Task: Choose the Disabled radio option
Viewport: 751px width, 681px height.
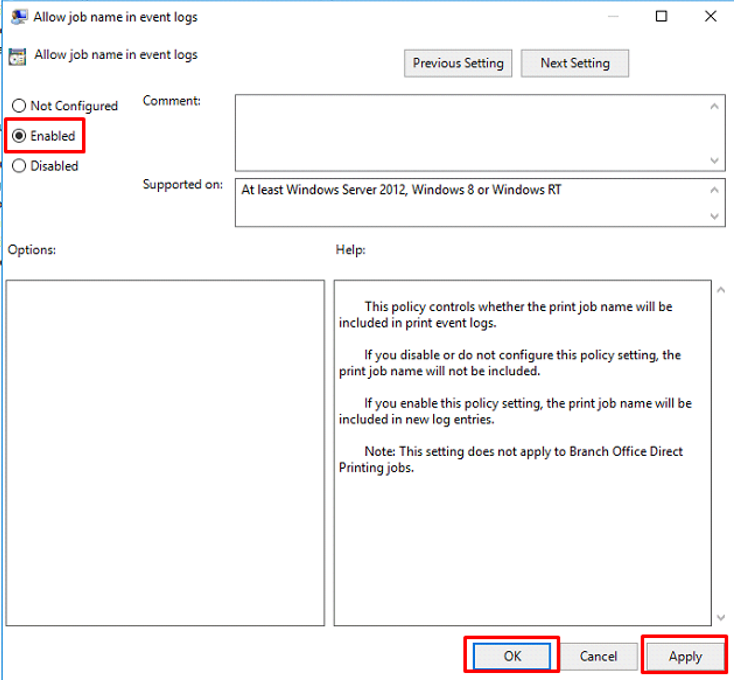Action: (19, 166)
